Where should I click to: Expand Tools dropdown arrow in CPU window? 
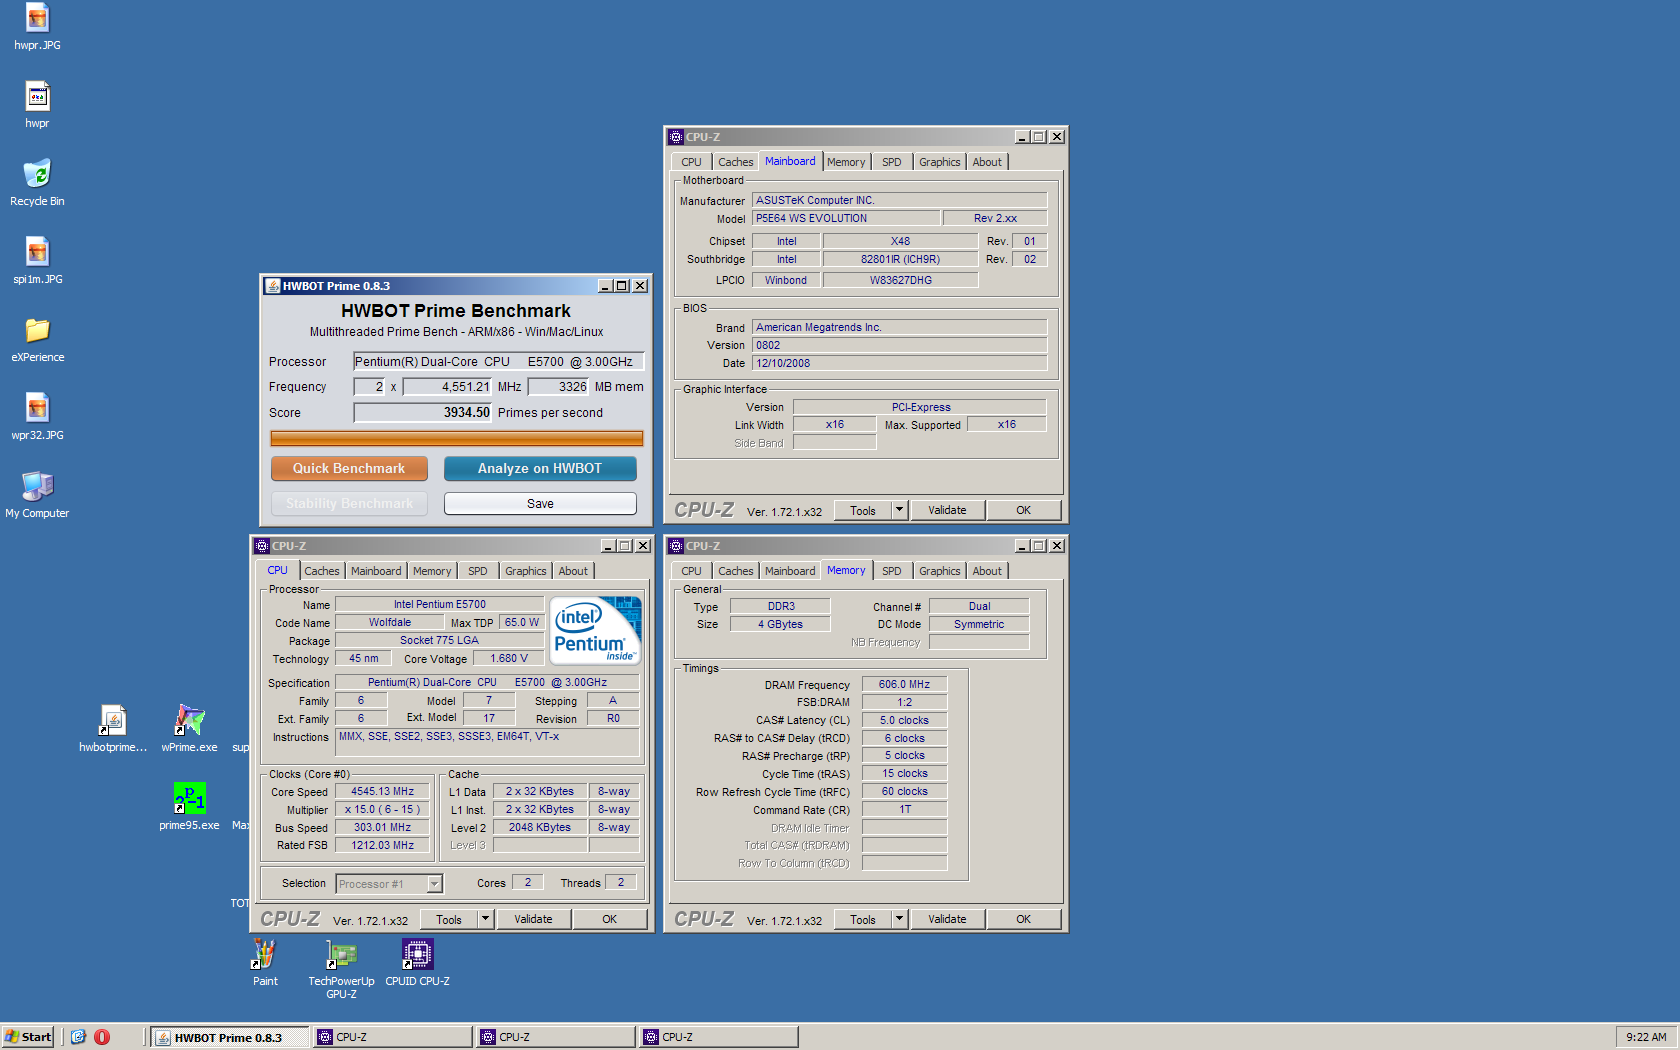click(485, 919)
